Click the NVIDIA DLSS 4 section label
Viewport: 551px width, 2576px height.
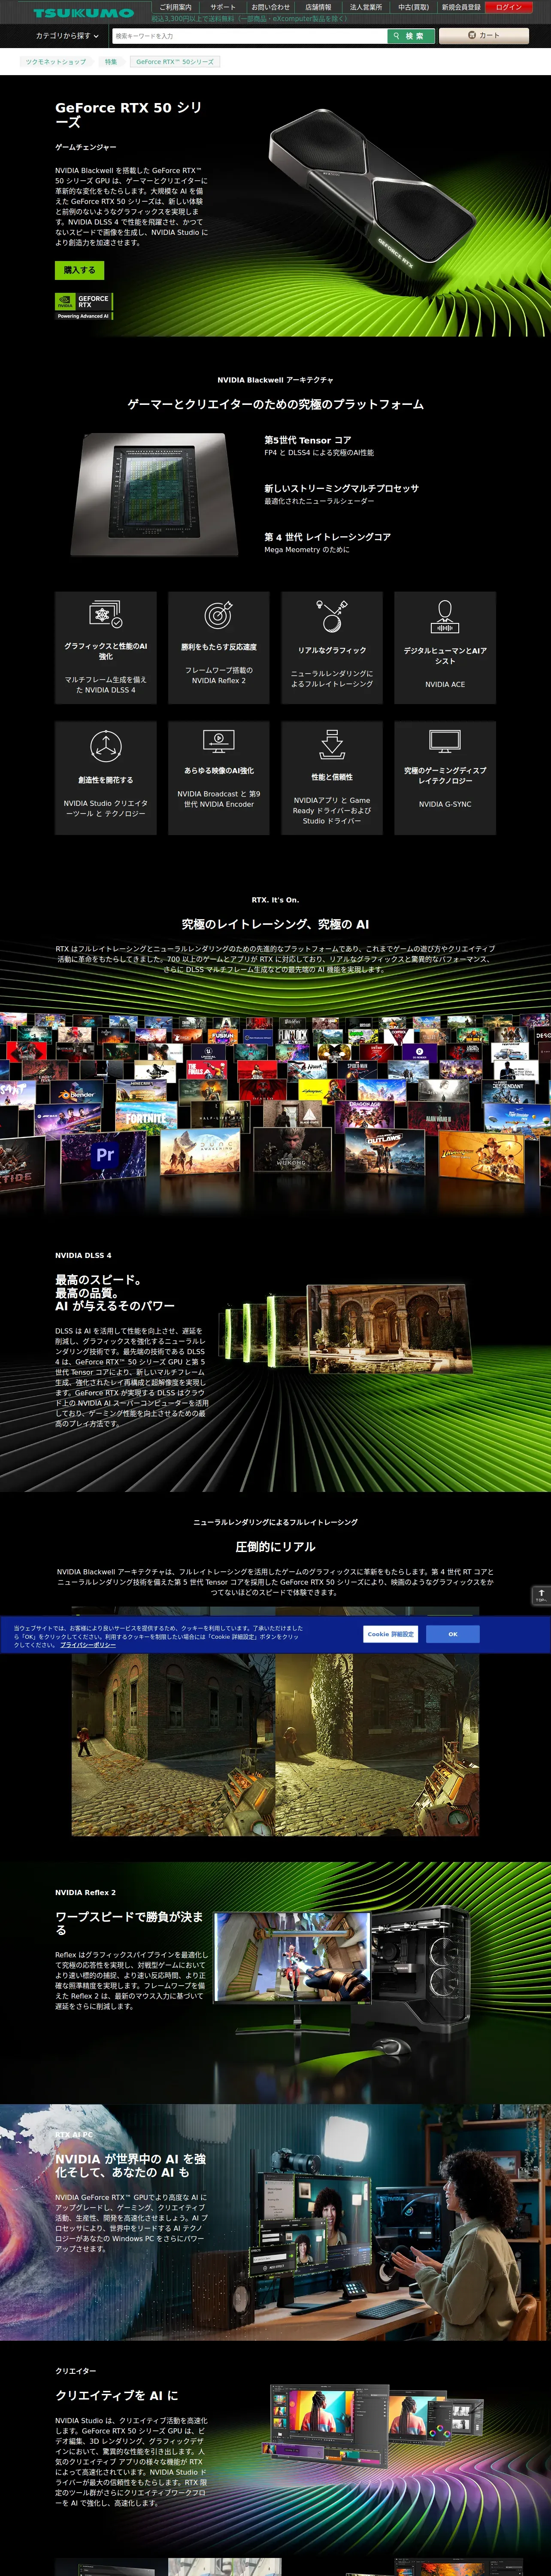(83, 1255)
